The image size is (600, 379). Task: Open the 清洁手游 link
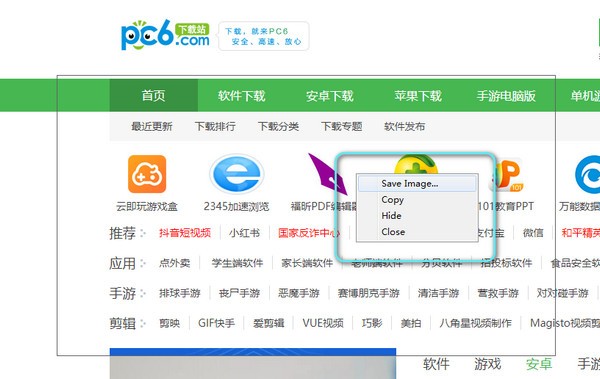(x=438, y=293)
